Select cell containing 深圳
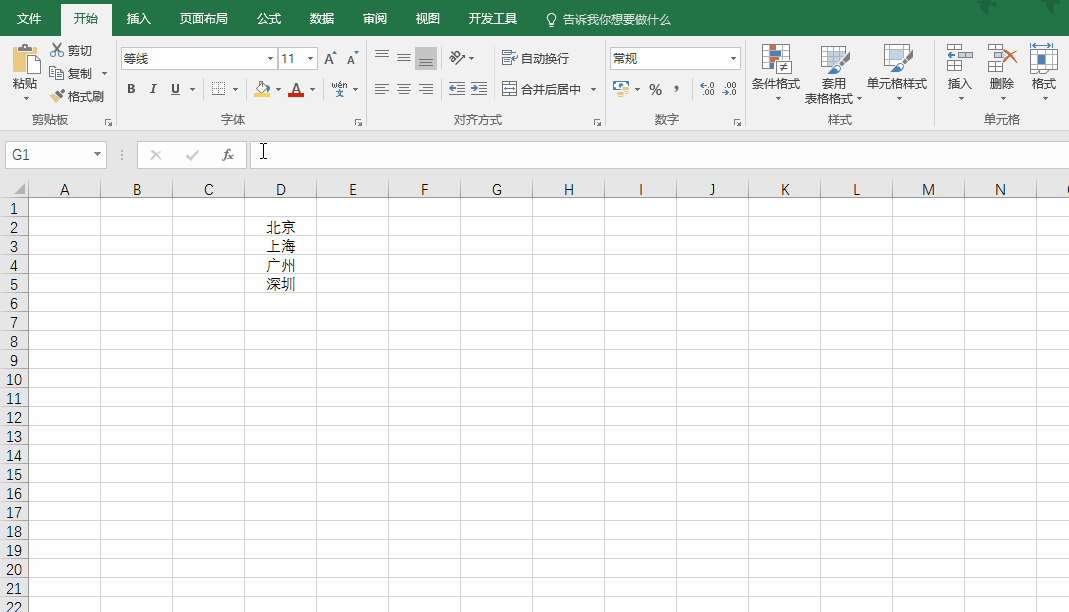The width and height of the screenshot is (1069, 612). click(x=280, y=284)
